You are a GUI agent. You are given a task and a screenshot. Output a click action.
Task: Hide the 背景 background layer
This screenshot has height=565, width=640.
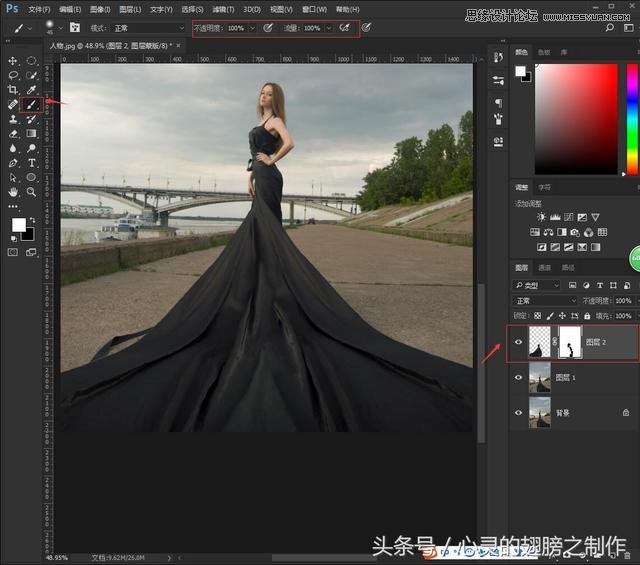point(518,412)
